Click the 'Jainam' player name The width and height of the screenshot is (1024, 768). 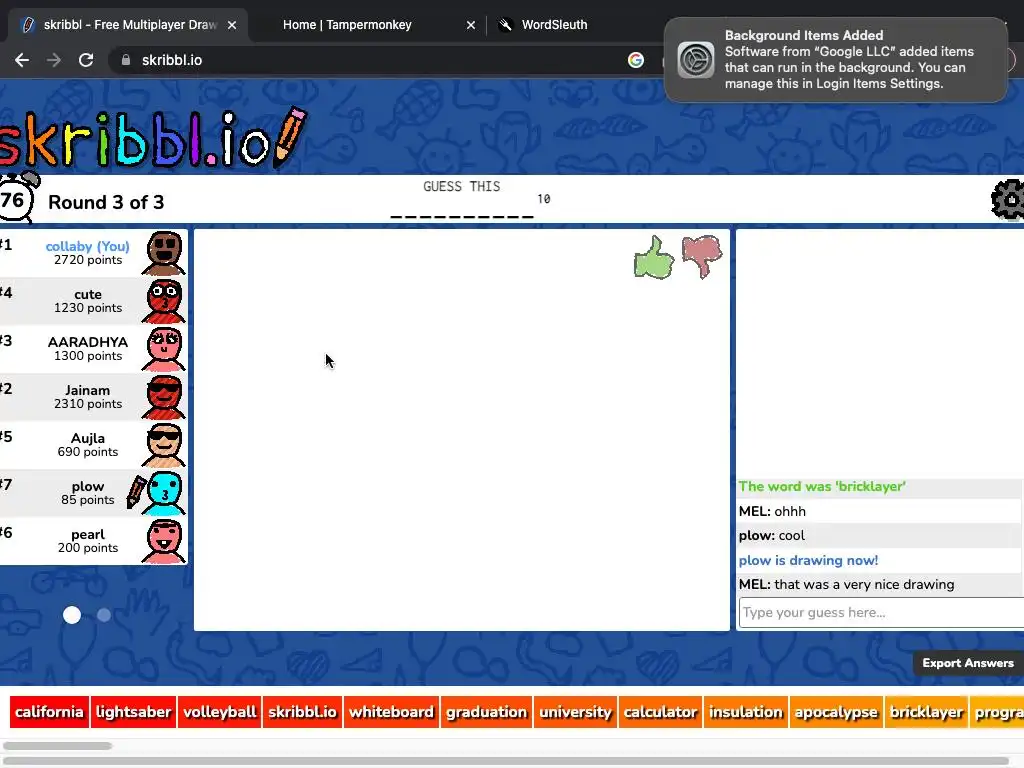tap(88, 391)
